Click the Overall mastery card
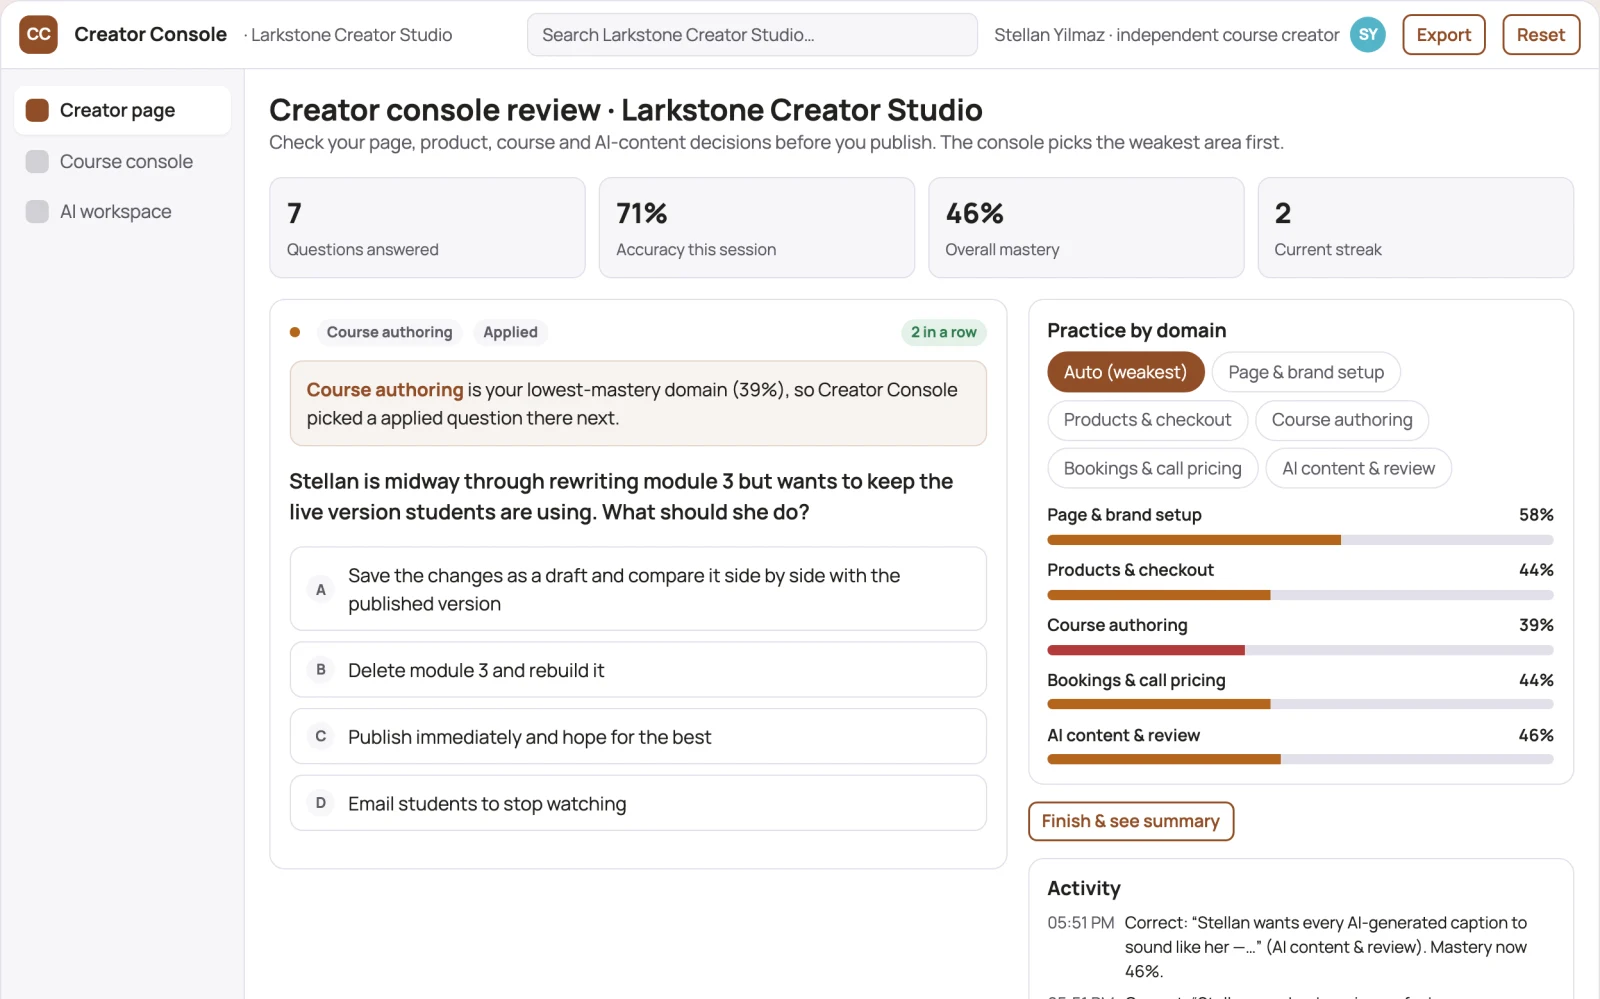Screen dimensions: 1600x999 pos(1086,228)
